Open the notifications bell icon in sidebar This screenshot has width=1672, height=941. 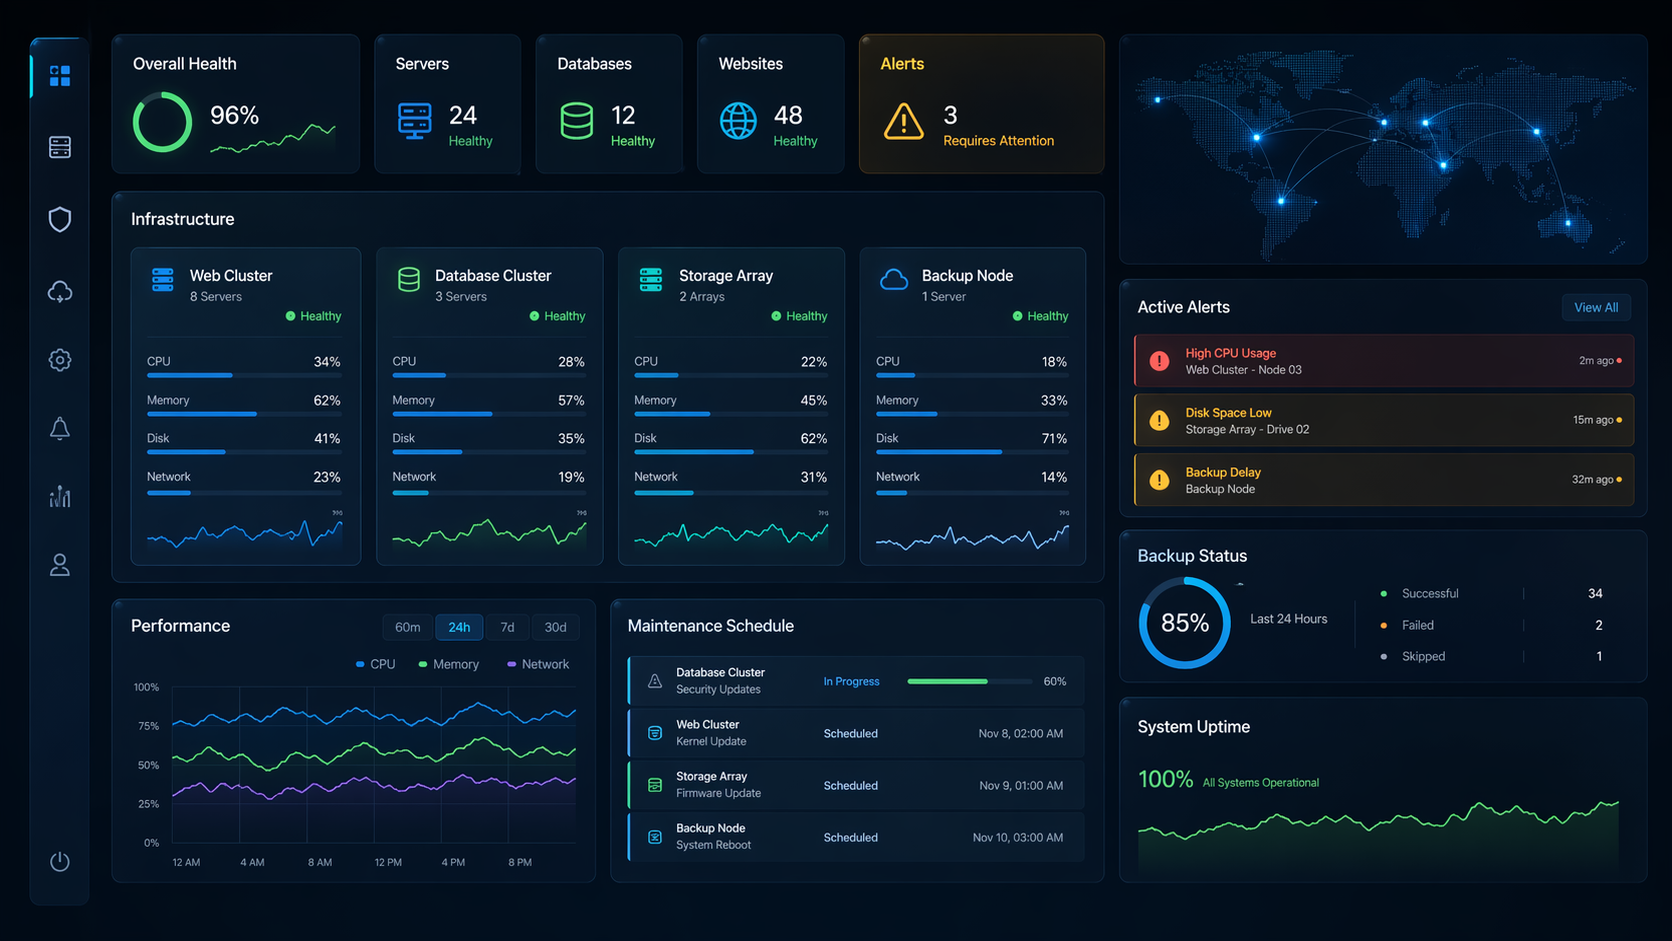pyautogui.click(x=60, y=429)
